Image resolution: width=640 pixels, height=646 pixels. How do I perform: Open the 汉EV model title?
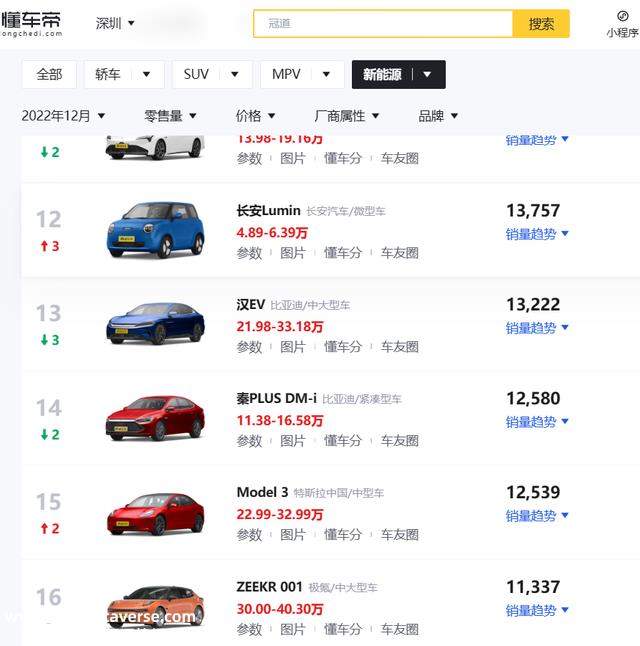(x=251, y=304)
